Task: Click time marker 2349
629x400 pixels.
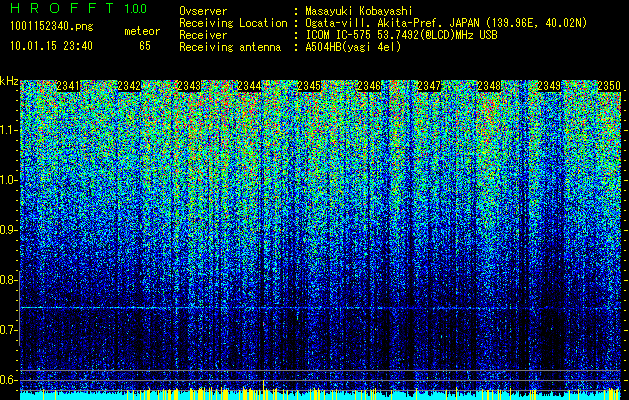Action: tap(549, 86)
